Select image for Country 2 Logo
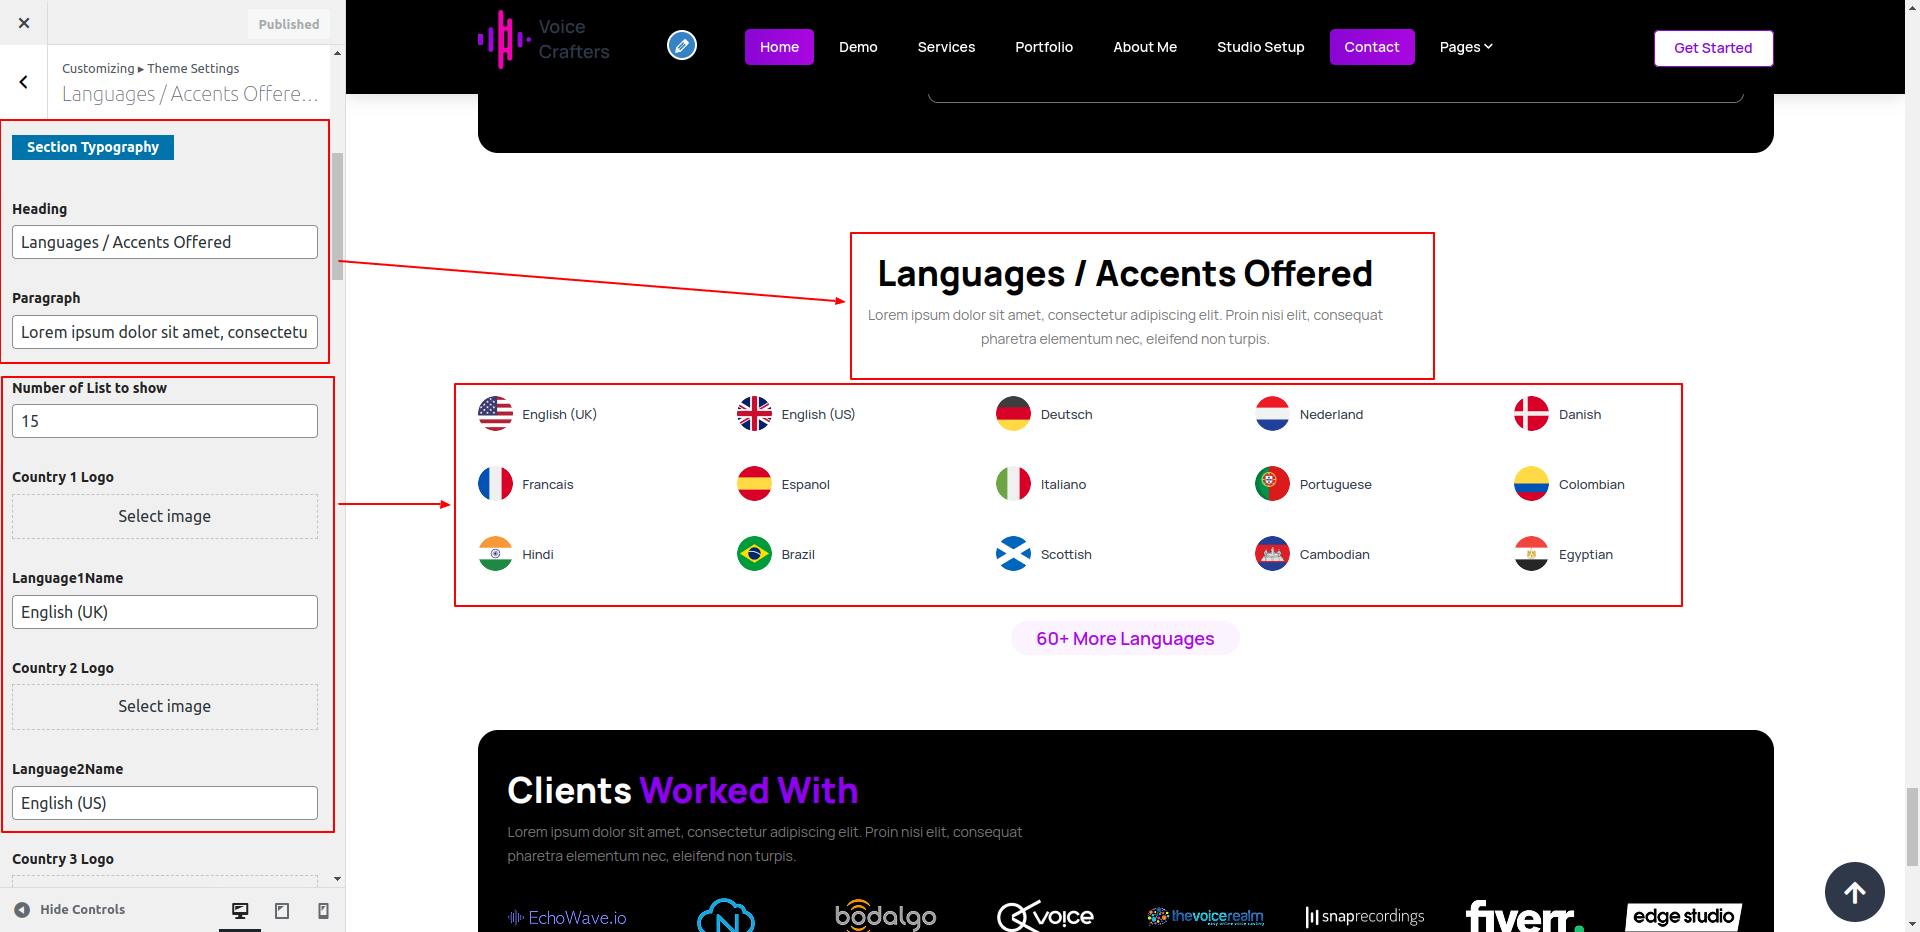The height and width of the screenshot is (932, 1920). click(x=165, y=707)
